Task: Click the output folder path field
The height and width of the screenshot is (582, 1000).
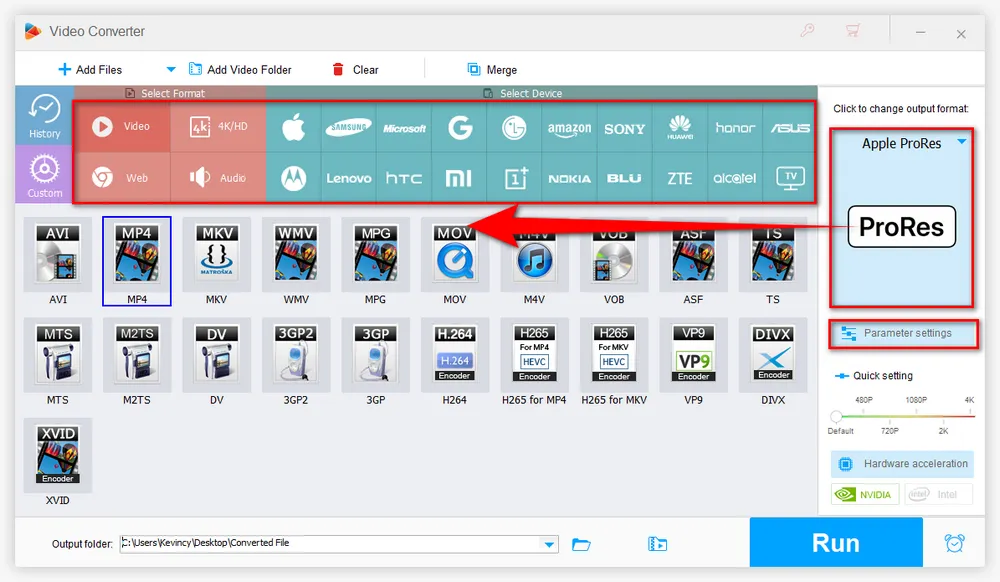Action: coord(330,544)
